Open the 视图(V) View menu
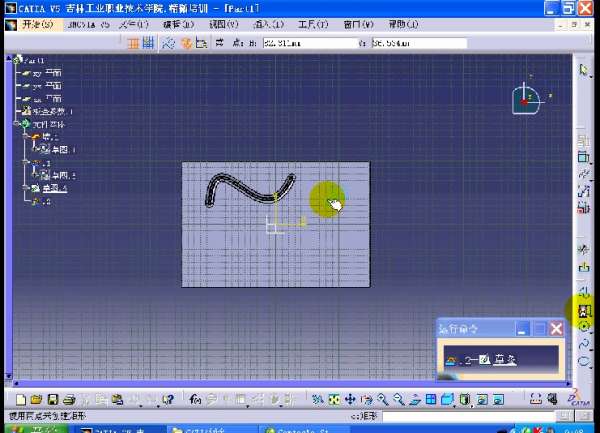Viewport: 600px width, 433px height. pos(223,25)
